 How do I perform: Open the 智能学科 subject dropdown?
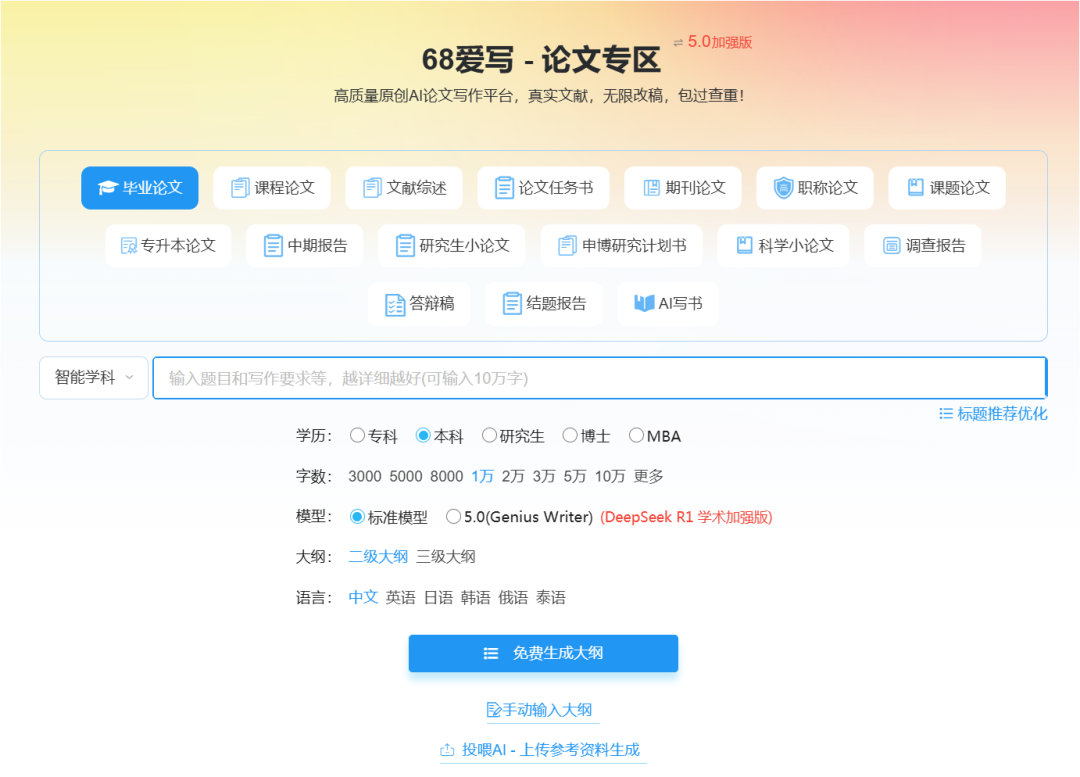click(93, 377)
